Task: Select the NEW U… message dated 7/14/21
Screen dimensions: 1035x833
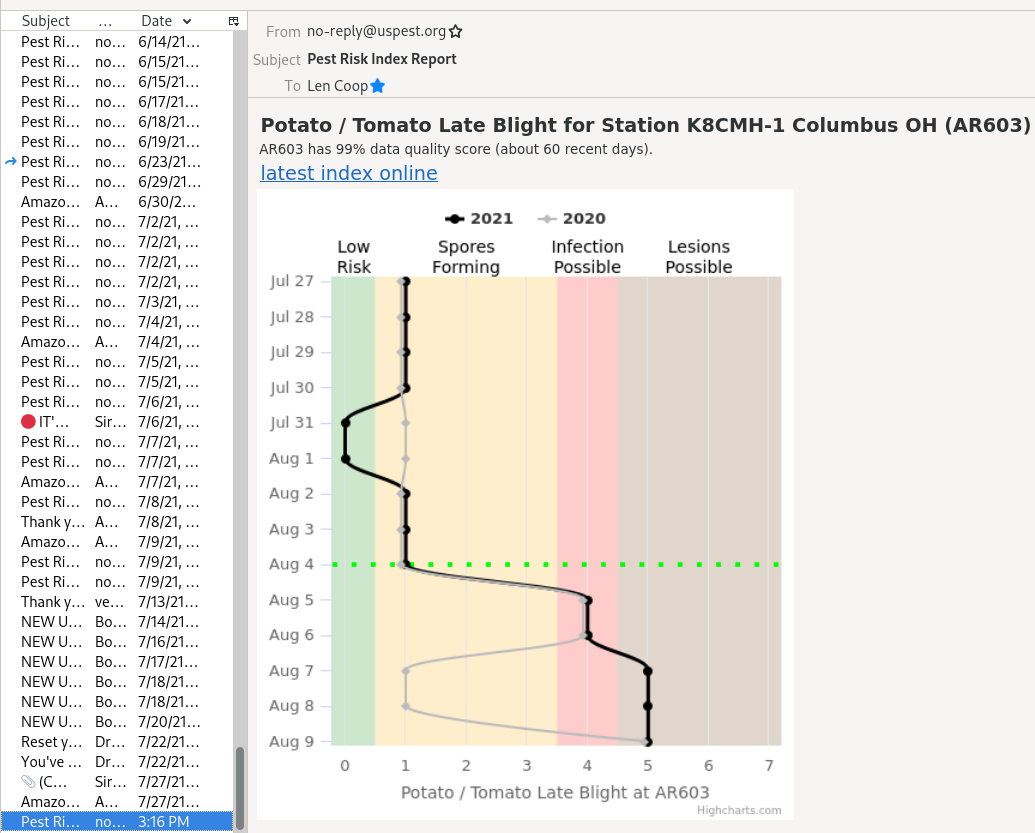Action: pos(117,622)
